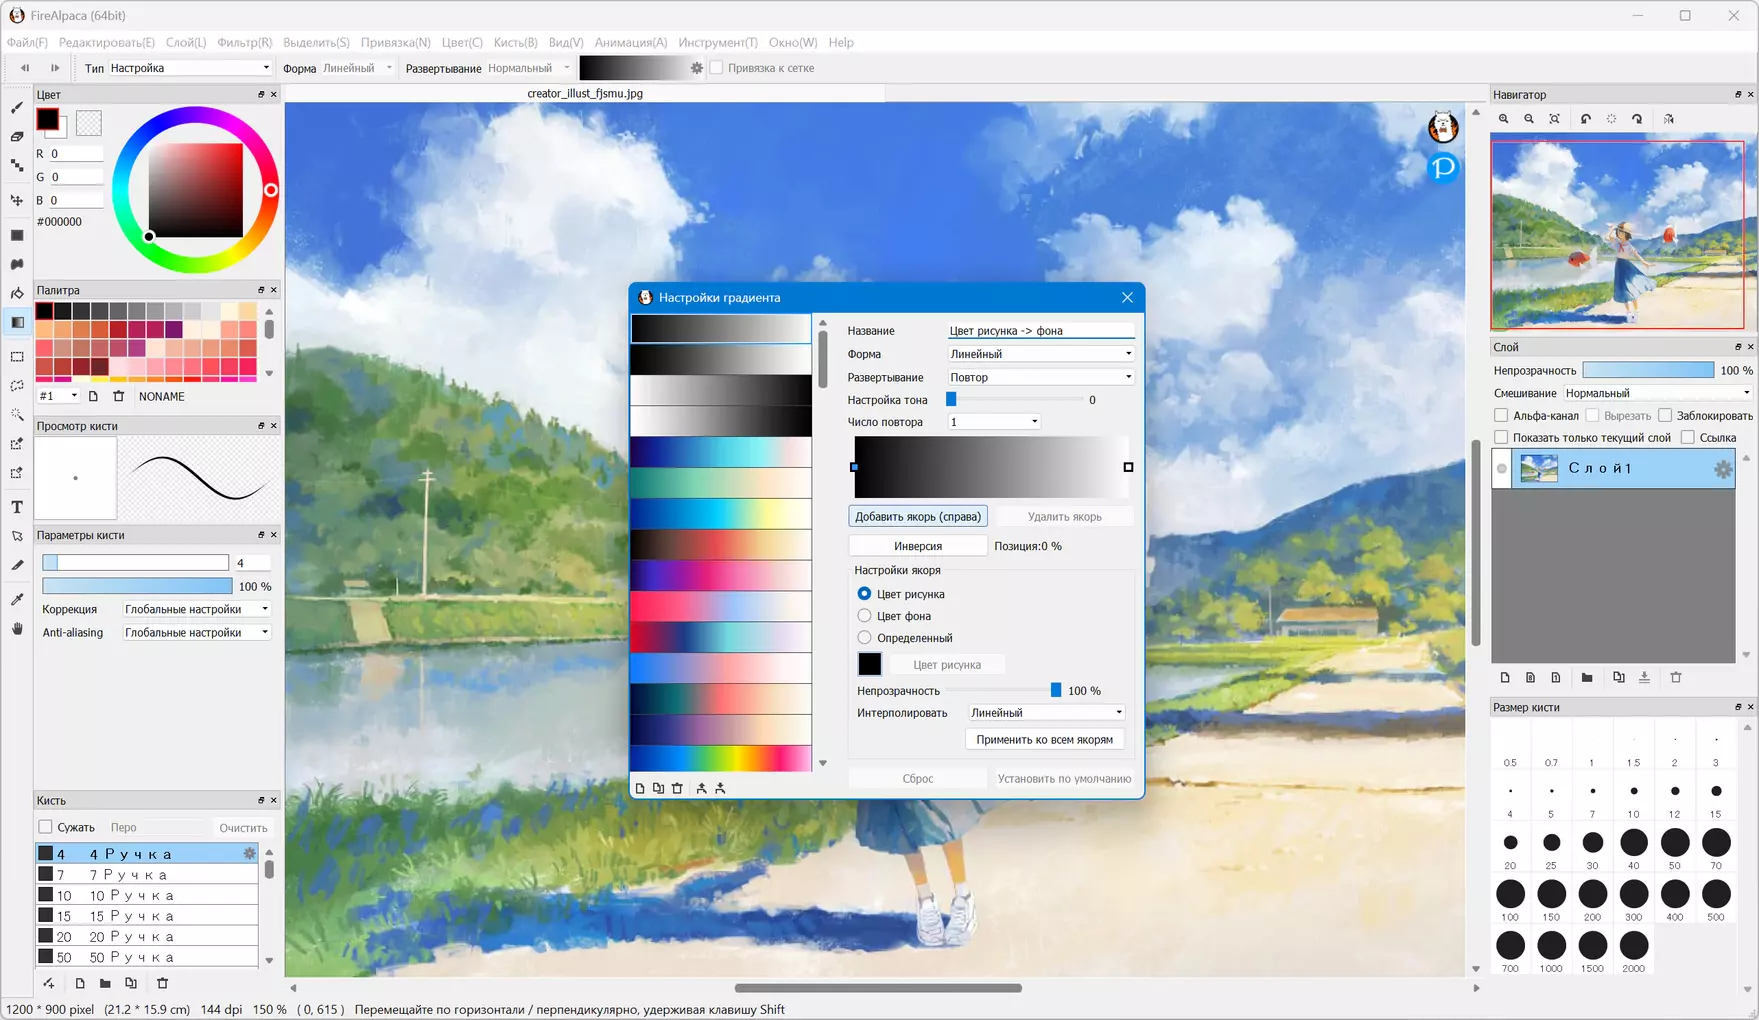Zoom out using the Navigator panel
The height and width of the screenshot is (1020, 1759).
pyautogui.click(x=1529, y=119)
